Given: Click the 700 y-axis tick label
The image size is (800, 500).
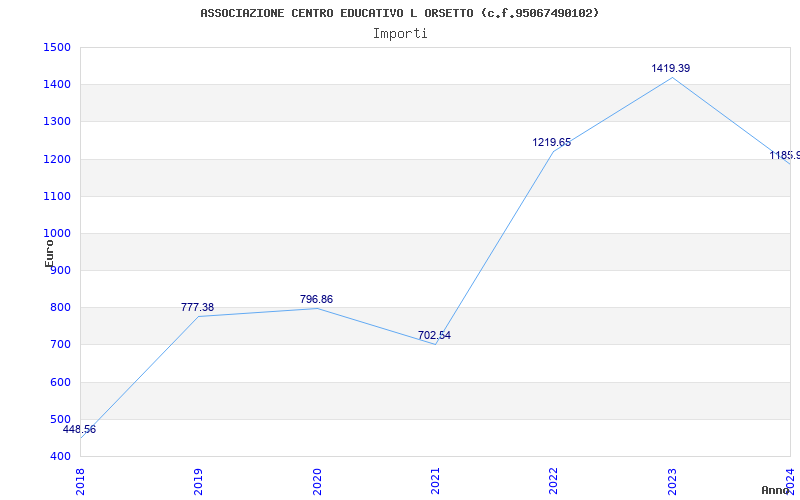Looking at the screenshot, I should (60, 345).
